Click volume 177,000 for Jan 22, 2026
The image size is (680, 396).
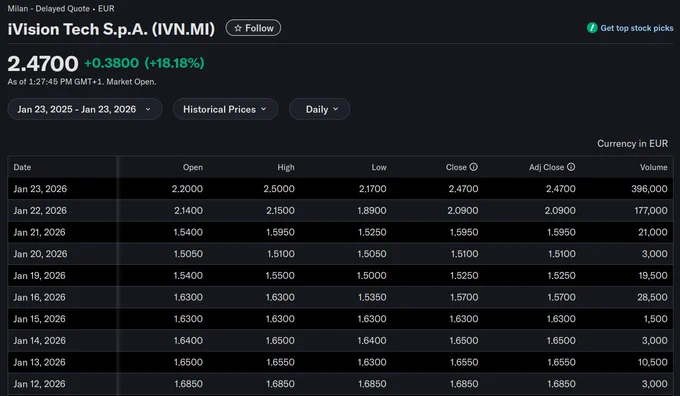[651, 210]
